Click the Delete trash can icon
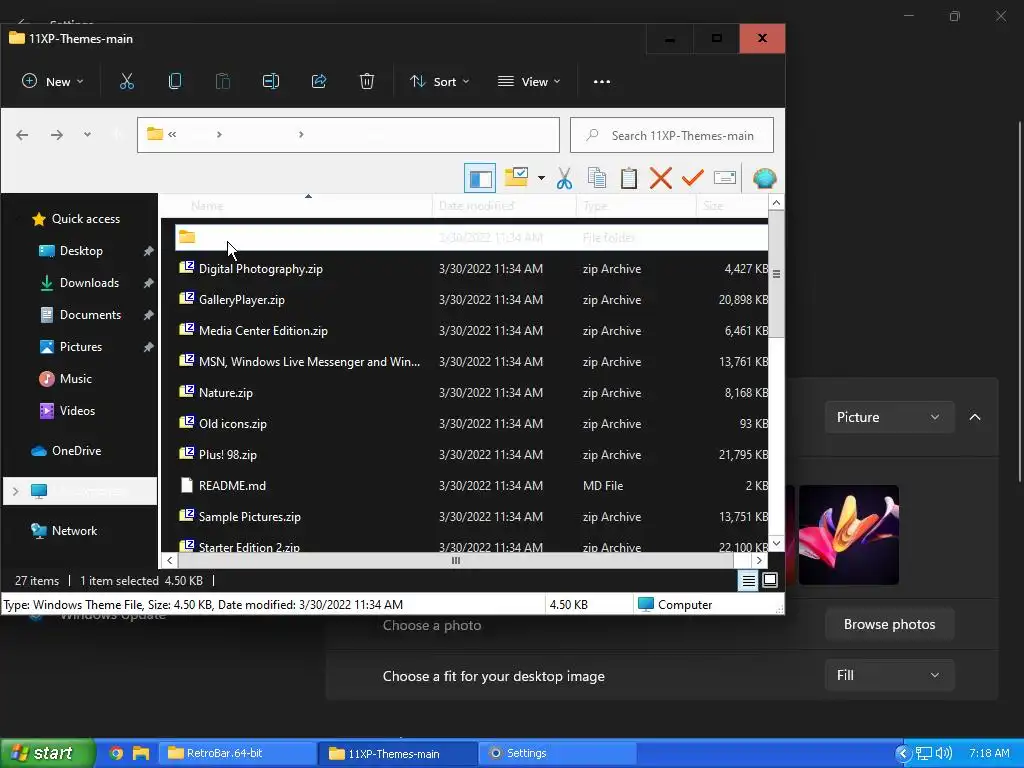The image size is (1024, 768). pos(366,82)
